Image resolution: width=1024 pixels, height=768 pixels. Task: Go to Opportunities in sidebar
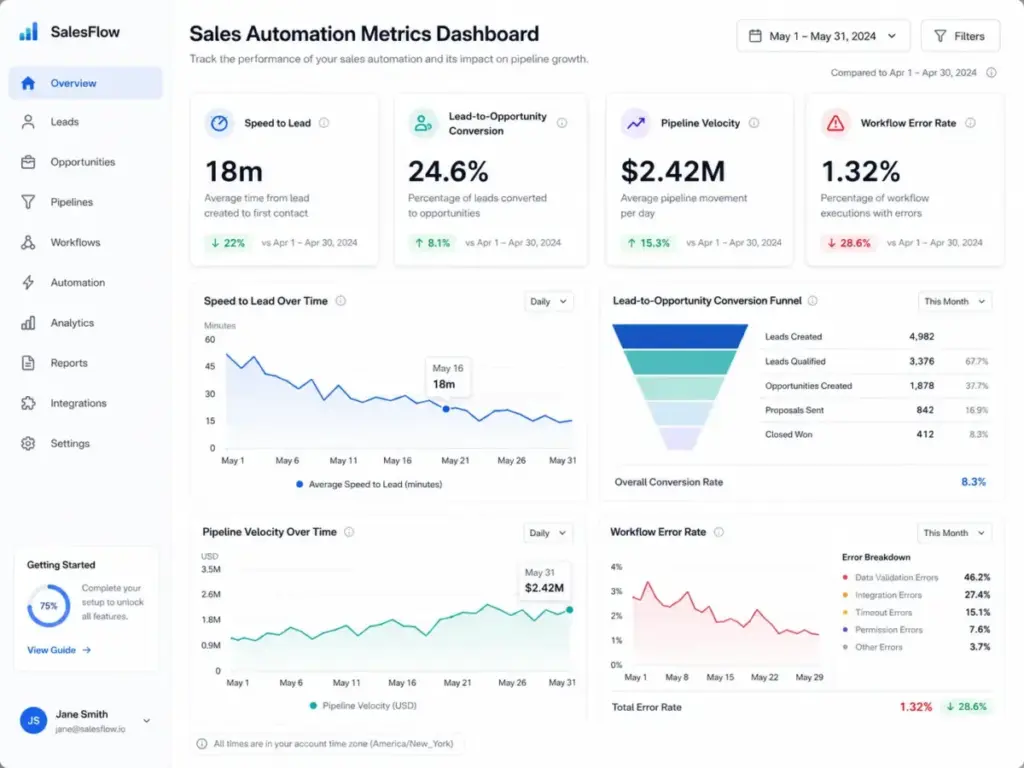coord(86,162)
